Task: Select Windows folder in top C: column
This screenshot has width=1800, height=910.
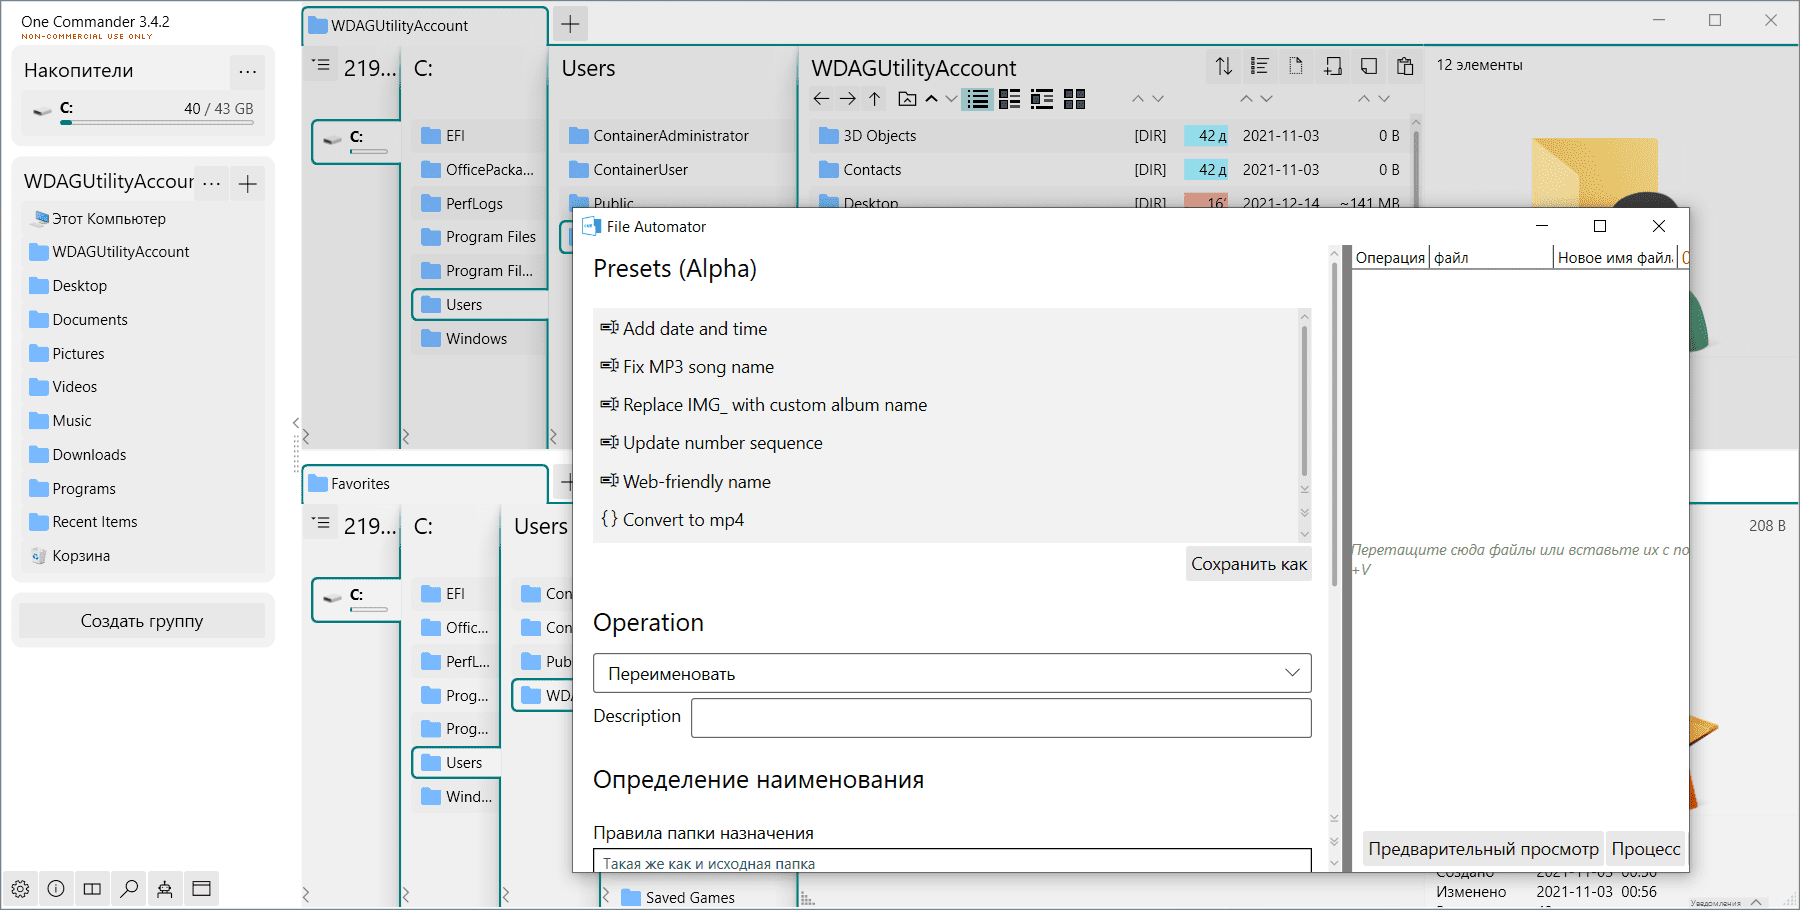Action: (x=464, y=339)
